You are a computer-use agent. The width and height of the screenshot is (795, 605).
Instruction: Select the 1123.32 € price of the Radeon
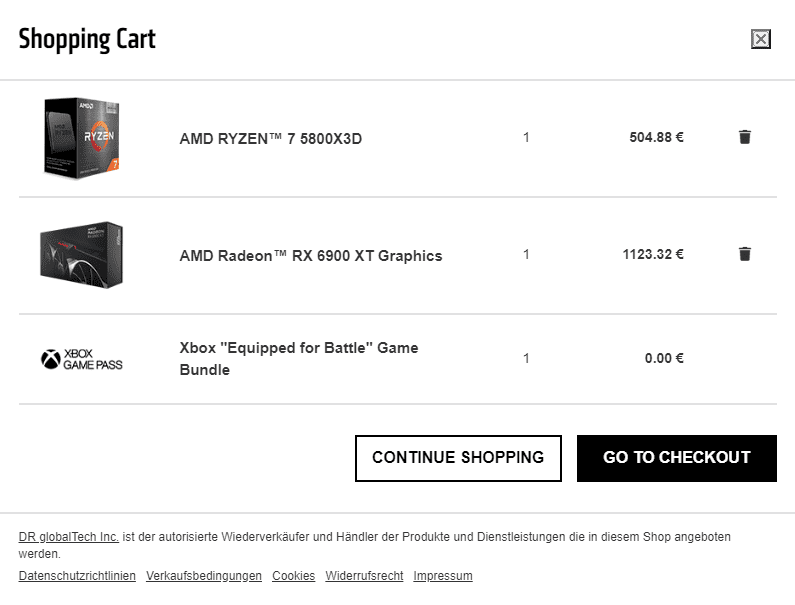(x=653, y=254)
